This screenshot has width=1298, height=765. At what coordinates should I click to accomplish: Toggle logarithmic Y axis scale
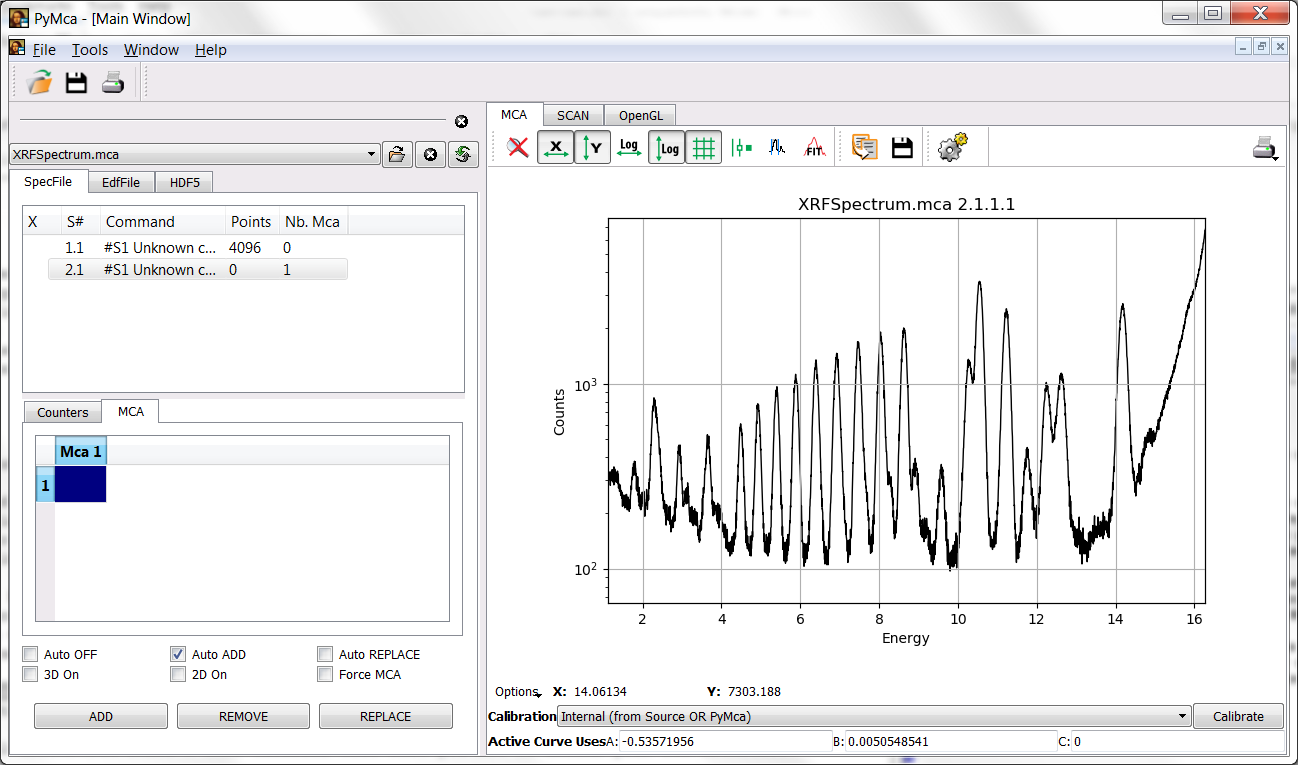pos(666,148)
